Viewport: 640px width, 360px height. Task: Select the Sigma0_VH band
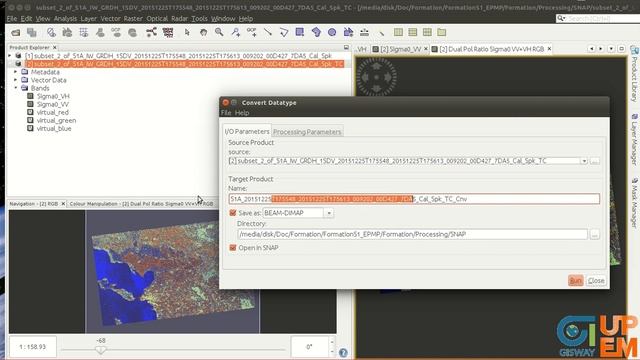(53, 96)
